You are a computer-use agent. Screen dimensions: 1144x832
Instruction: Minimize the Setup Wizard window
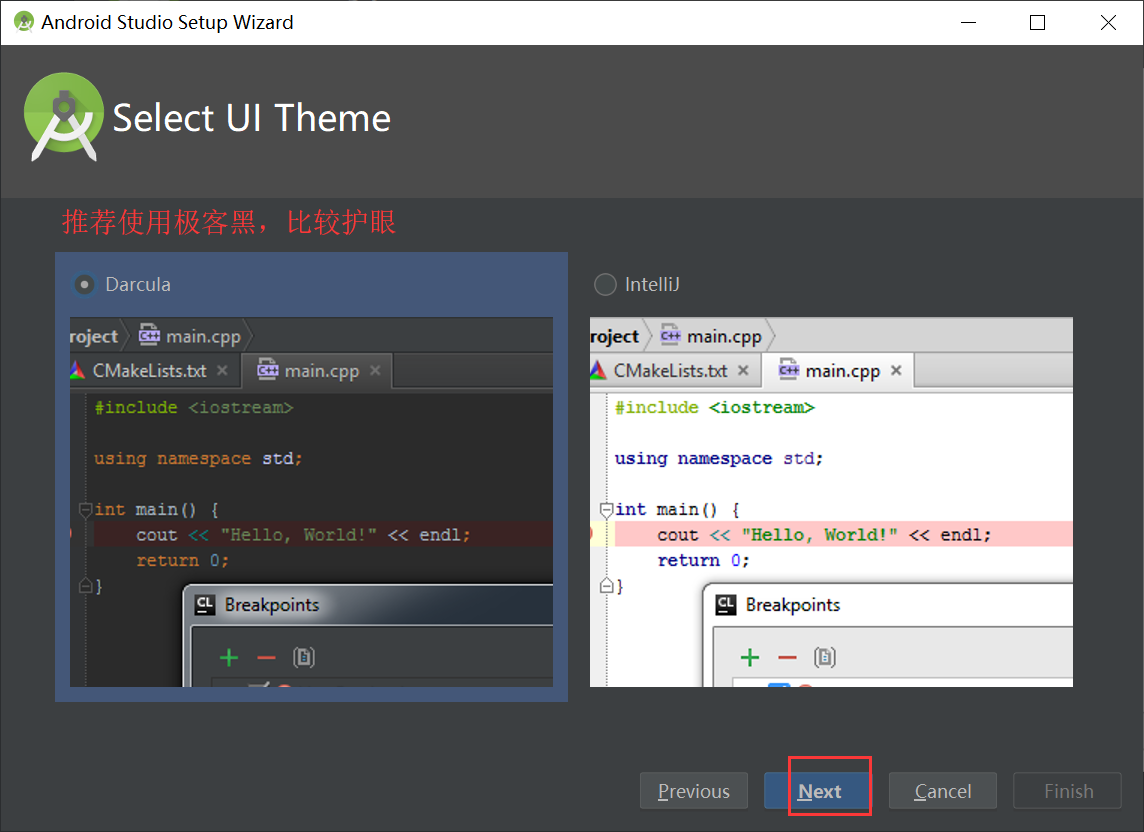point(968,23)
